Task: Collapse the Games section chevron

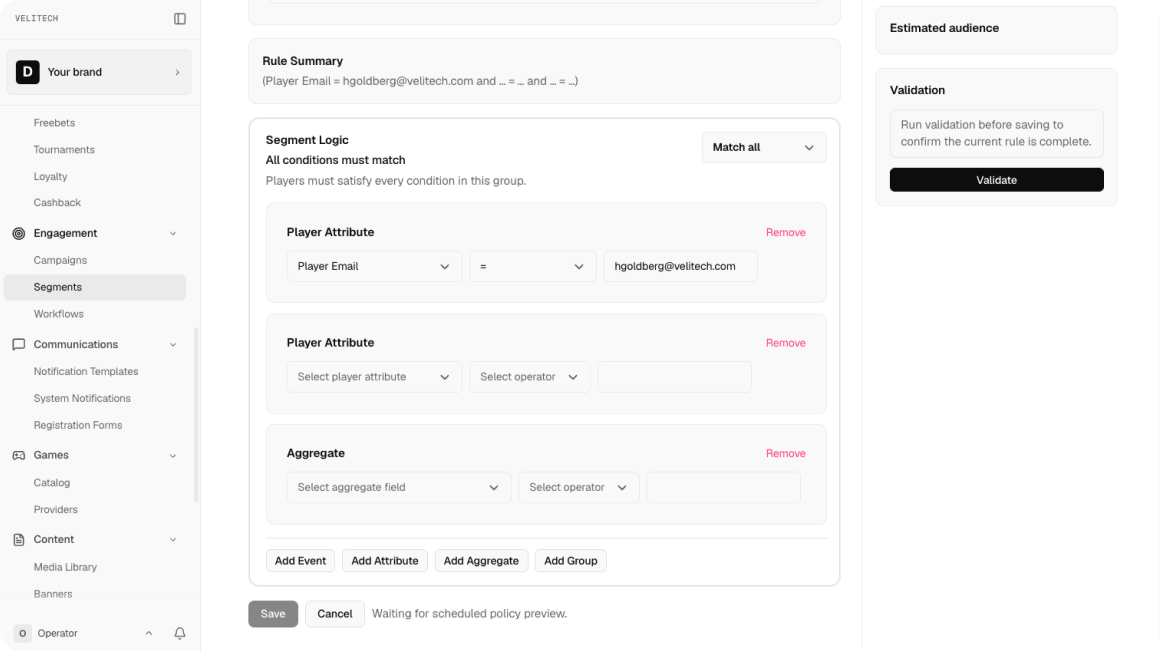Action: click(x=173, y=455)
